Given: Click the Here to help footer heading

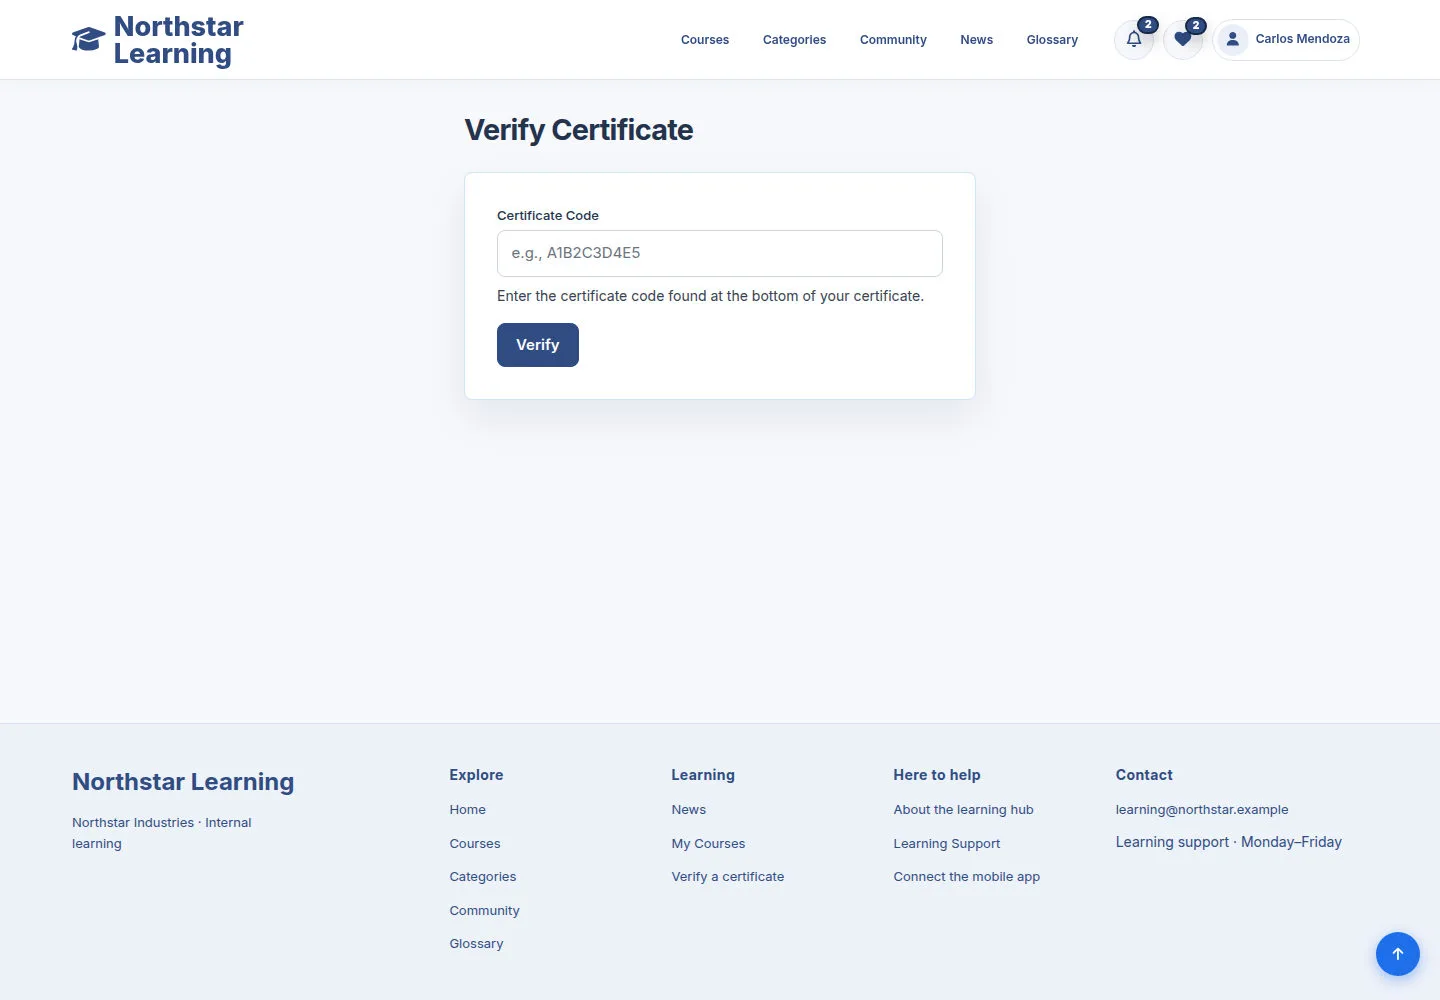Looking at the screenshot, I should [x=937, y=775].
